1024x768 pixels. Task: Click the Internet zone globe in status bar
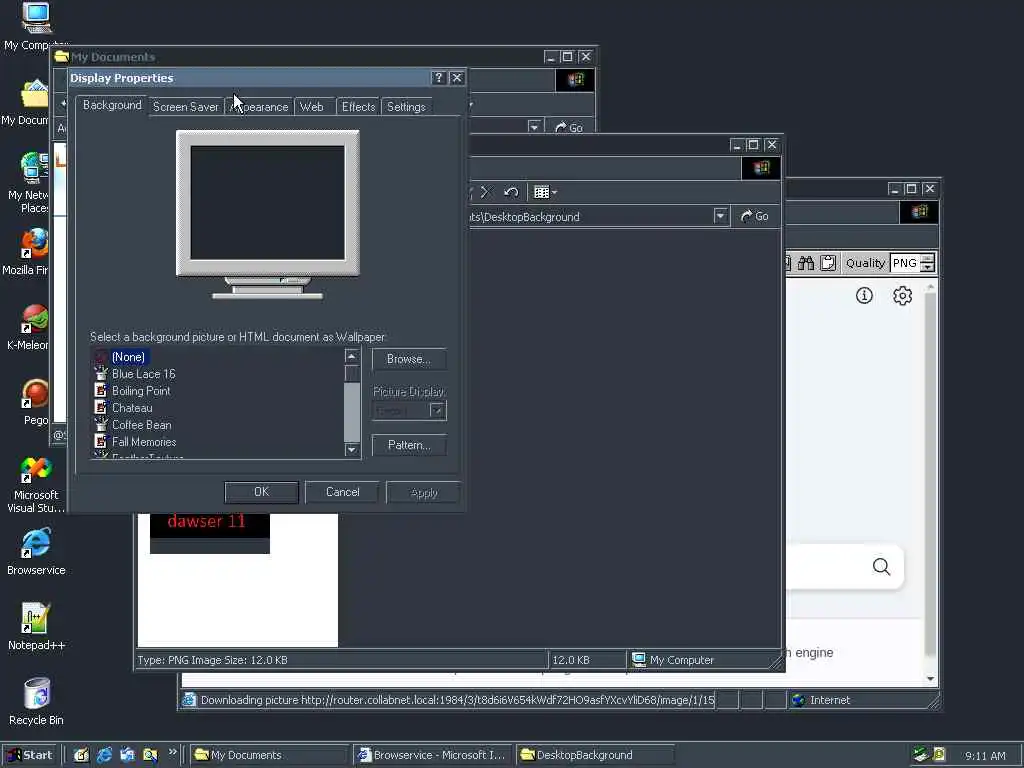tap(798, 700)
